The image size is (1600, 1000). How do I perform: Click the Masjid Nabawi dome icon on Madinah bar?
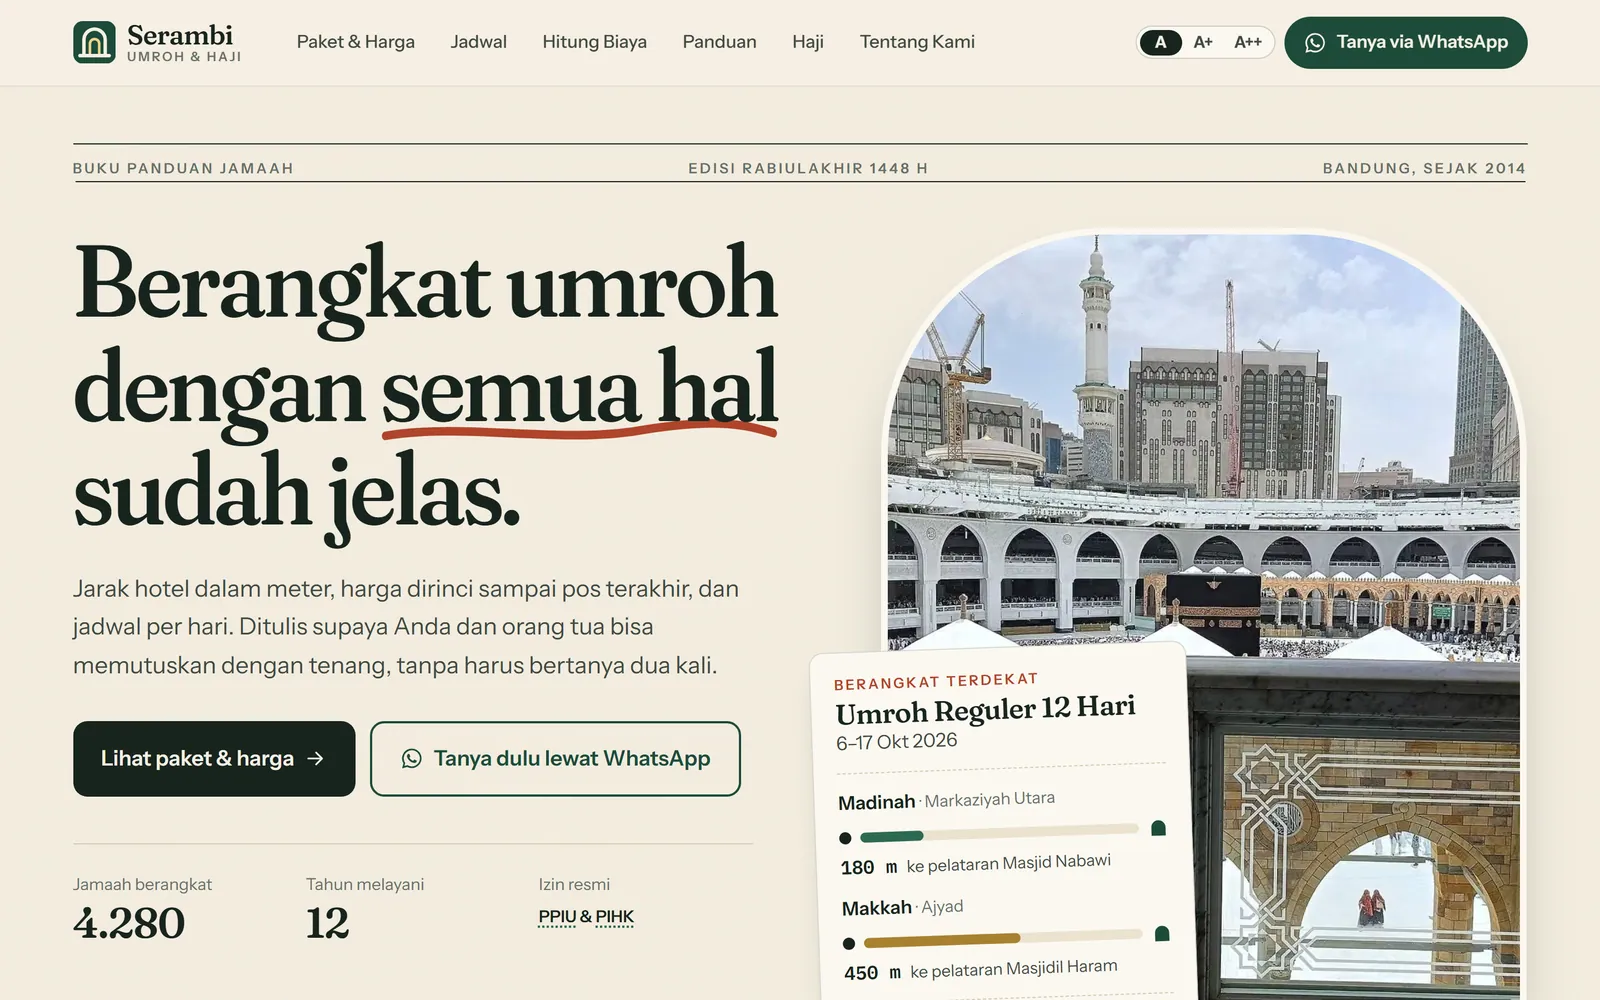pos(1158,828)
